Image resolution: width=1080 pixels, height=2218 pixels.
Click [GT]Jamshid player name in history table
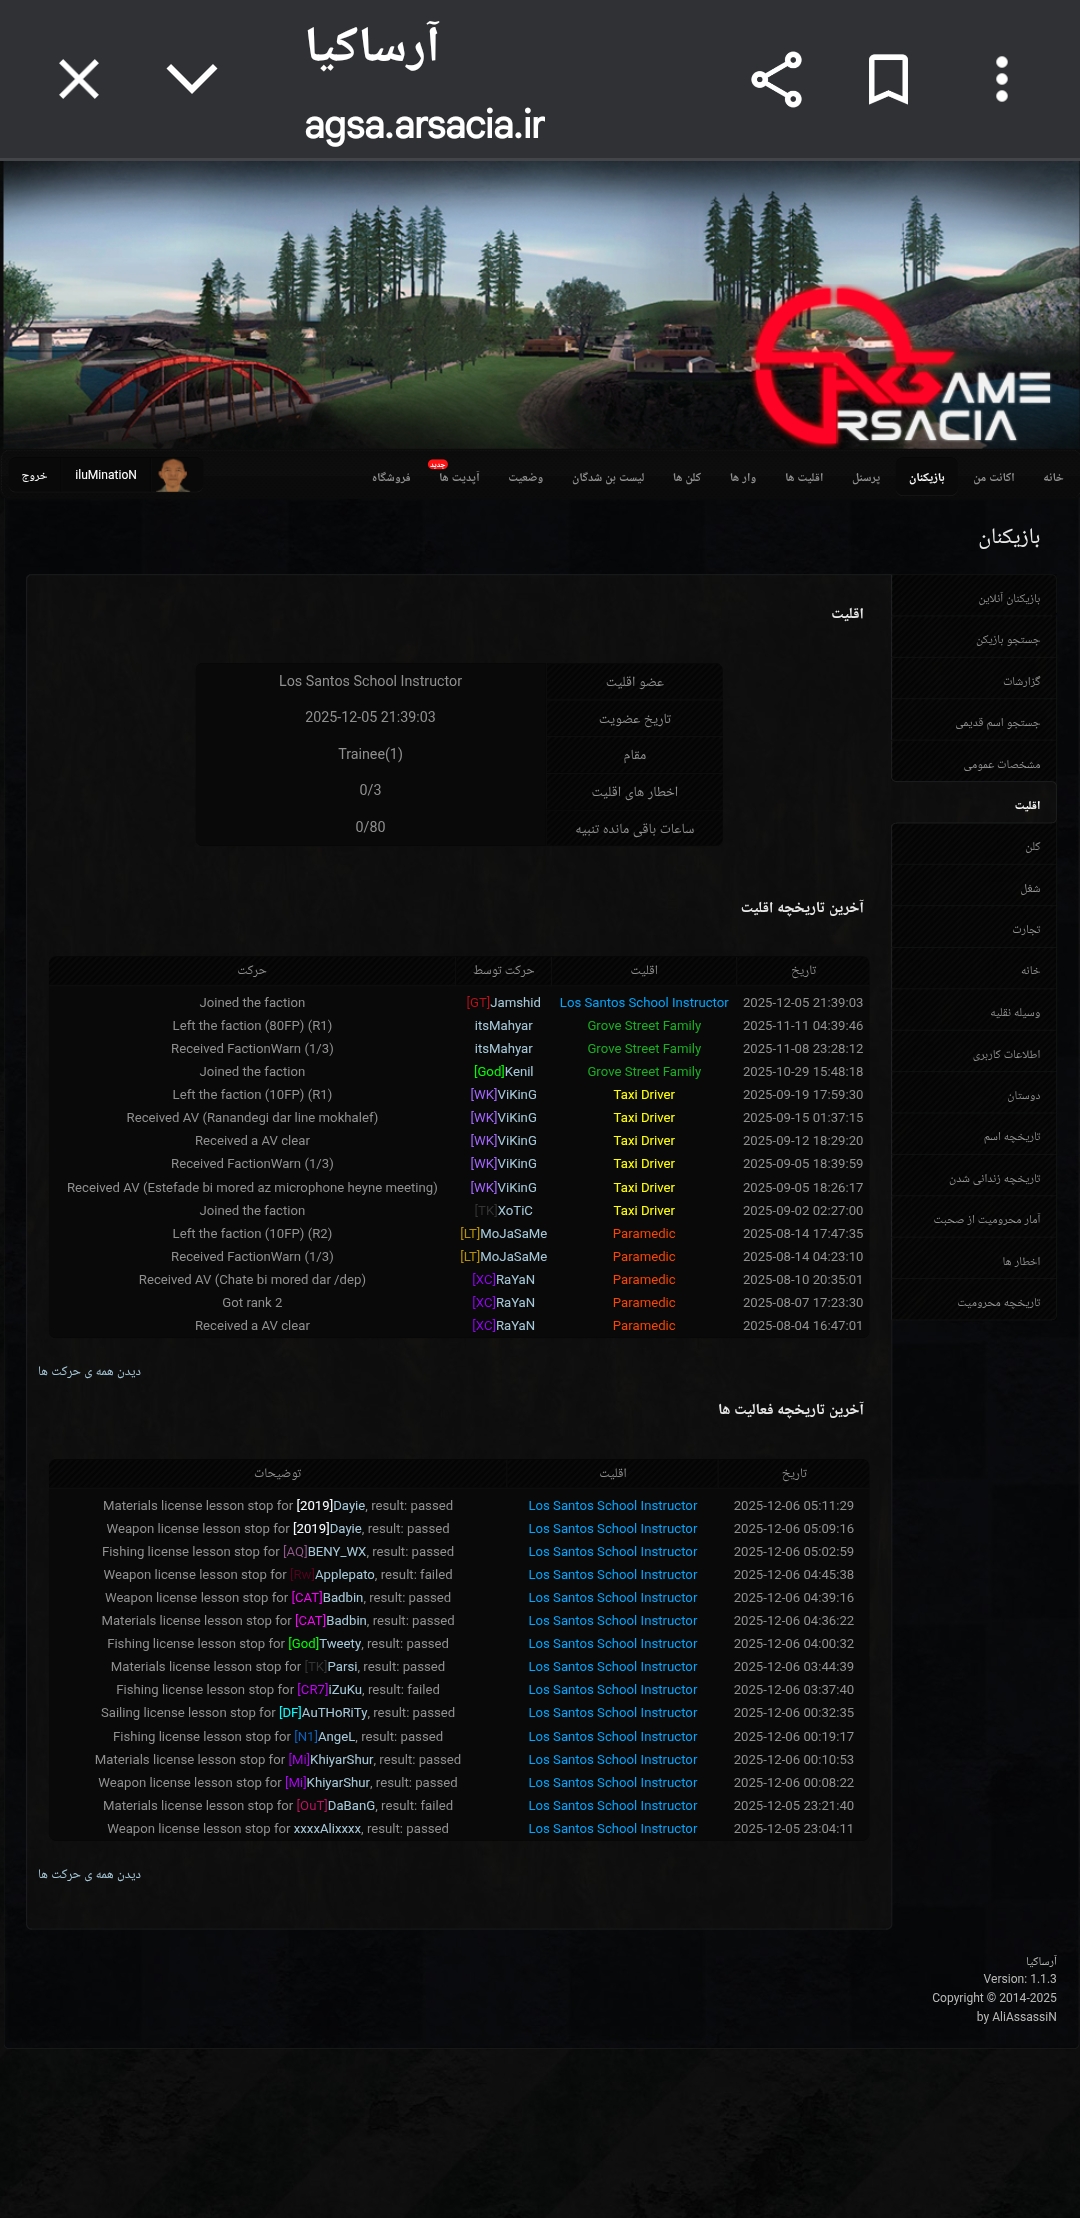point(503,1003)
